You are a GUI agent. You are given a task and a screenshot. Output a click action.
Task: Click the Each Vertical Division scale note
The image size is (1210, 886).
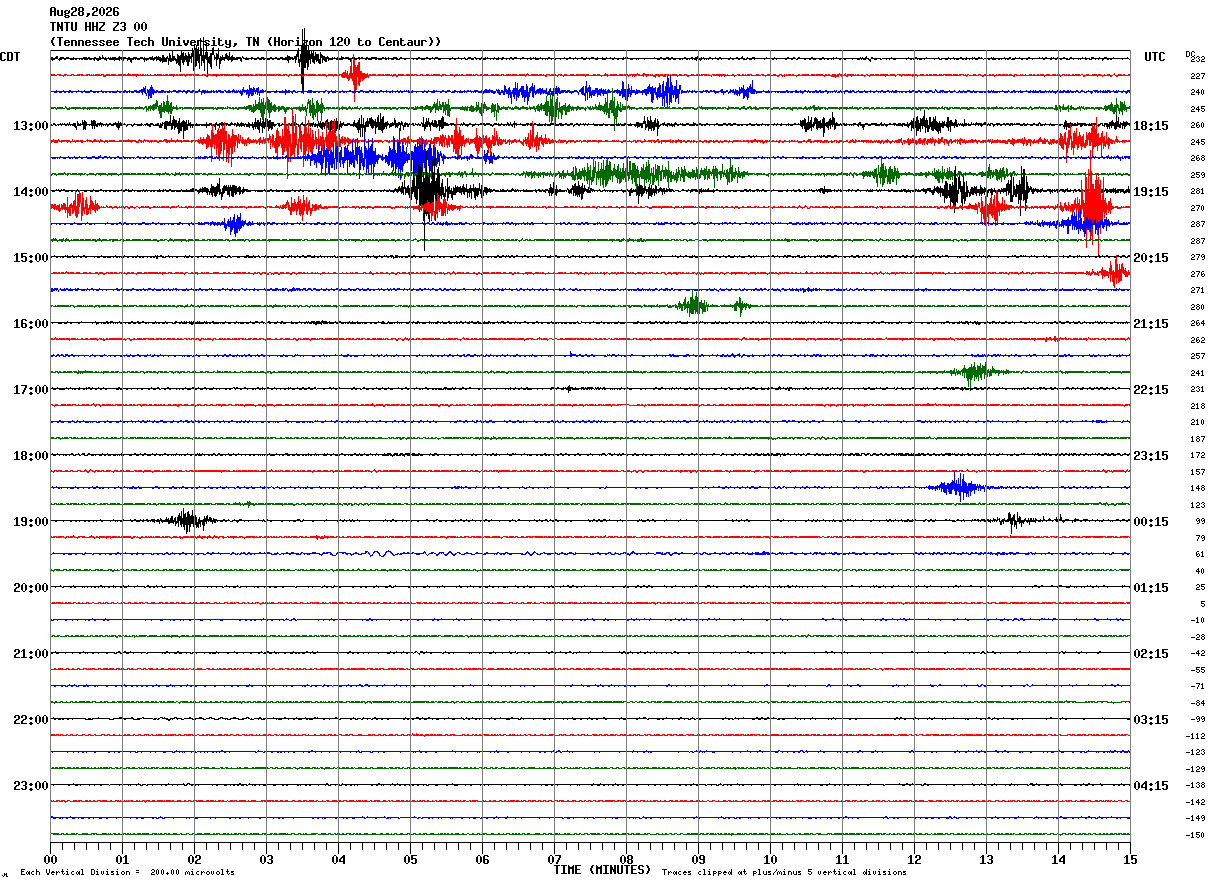127,873
